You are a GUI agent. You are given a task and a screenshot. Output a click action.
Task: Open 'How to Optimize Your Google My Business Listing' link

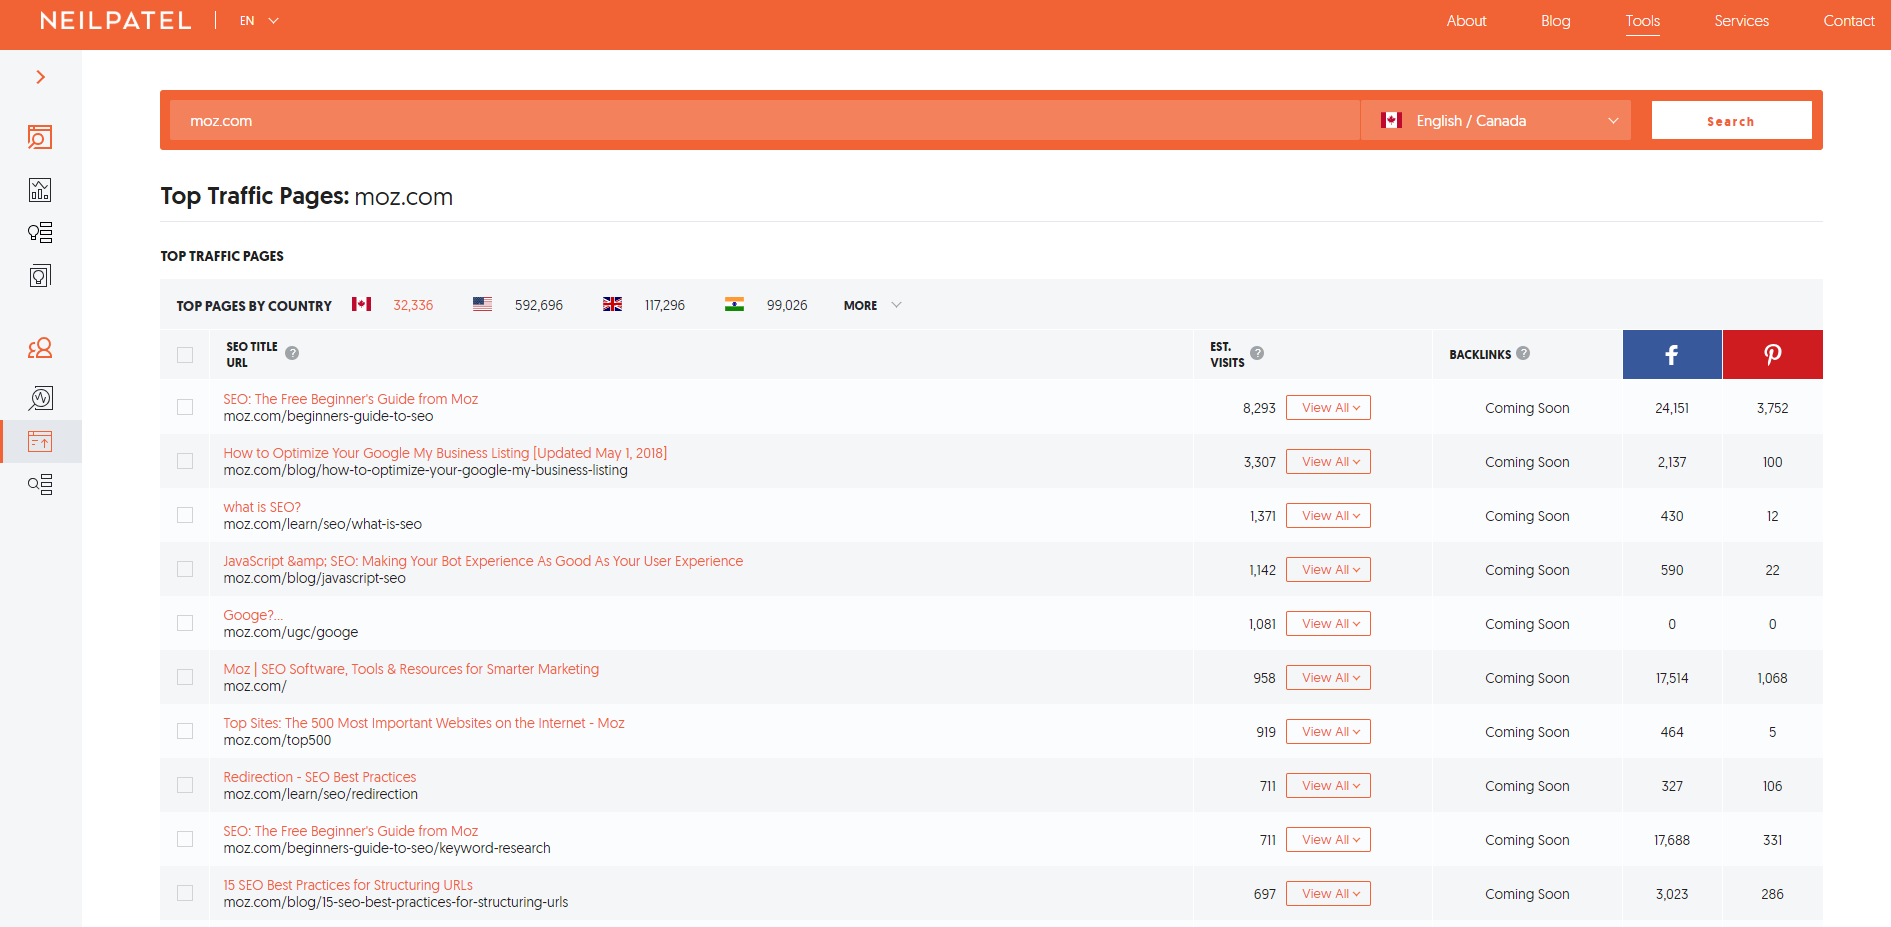[x=445, y=453]
